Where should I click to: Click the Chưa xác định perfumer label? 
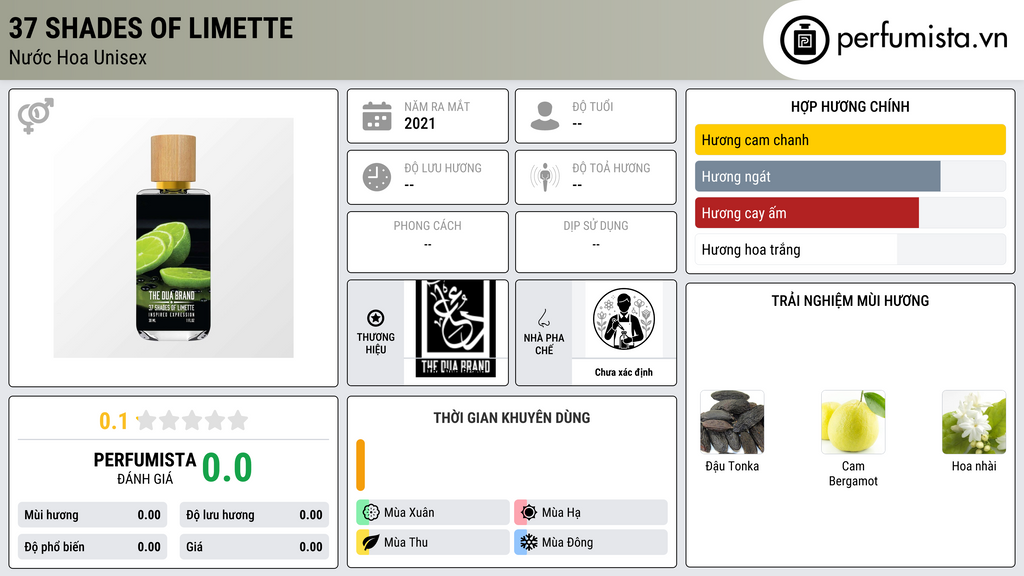[624, 372]
